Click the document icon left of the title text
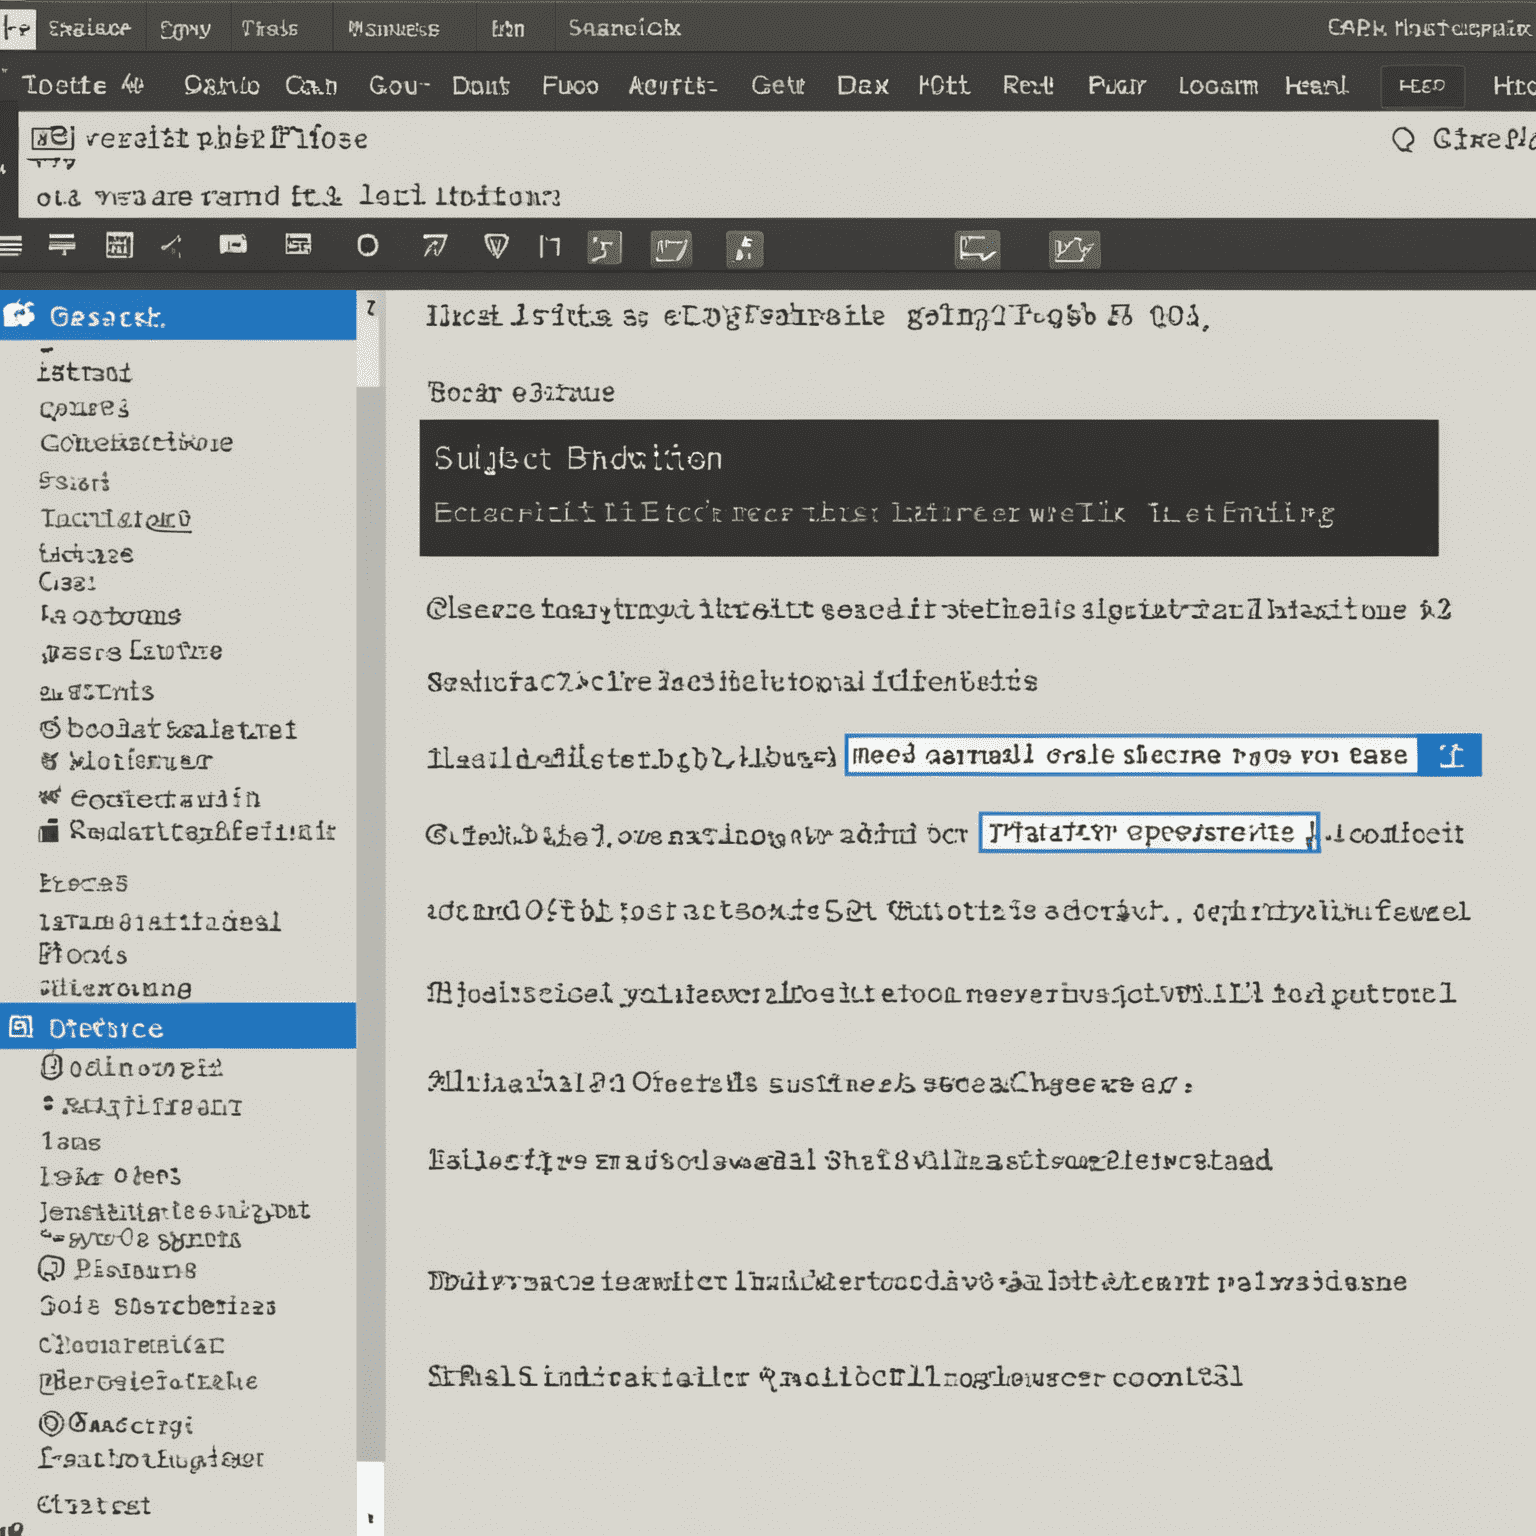 (51, 138)
